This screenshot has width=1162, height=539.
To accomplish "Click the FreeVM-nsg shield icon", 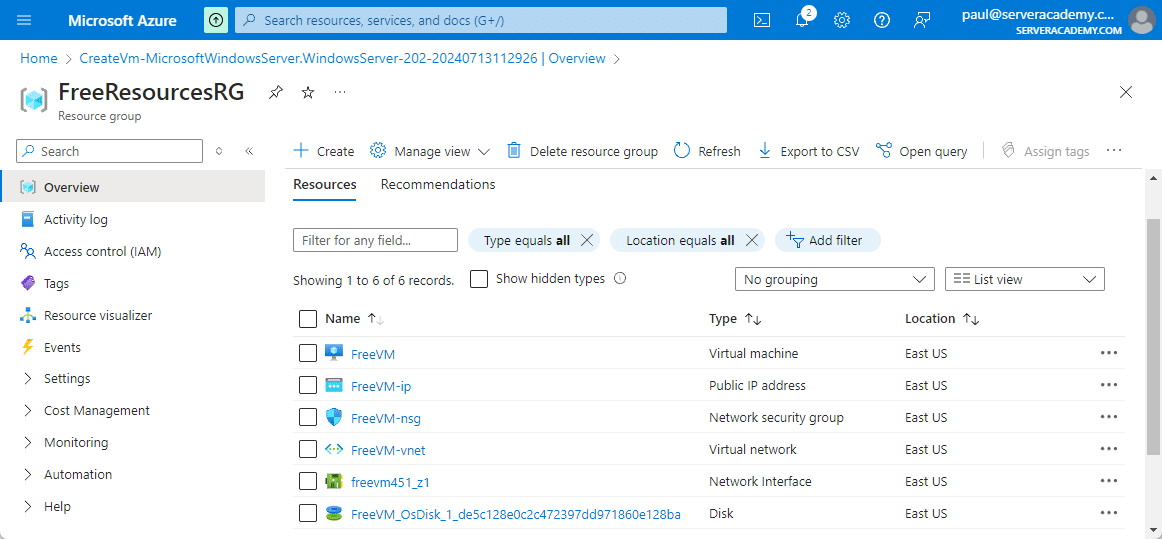I will tap(333, 417).
